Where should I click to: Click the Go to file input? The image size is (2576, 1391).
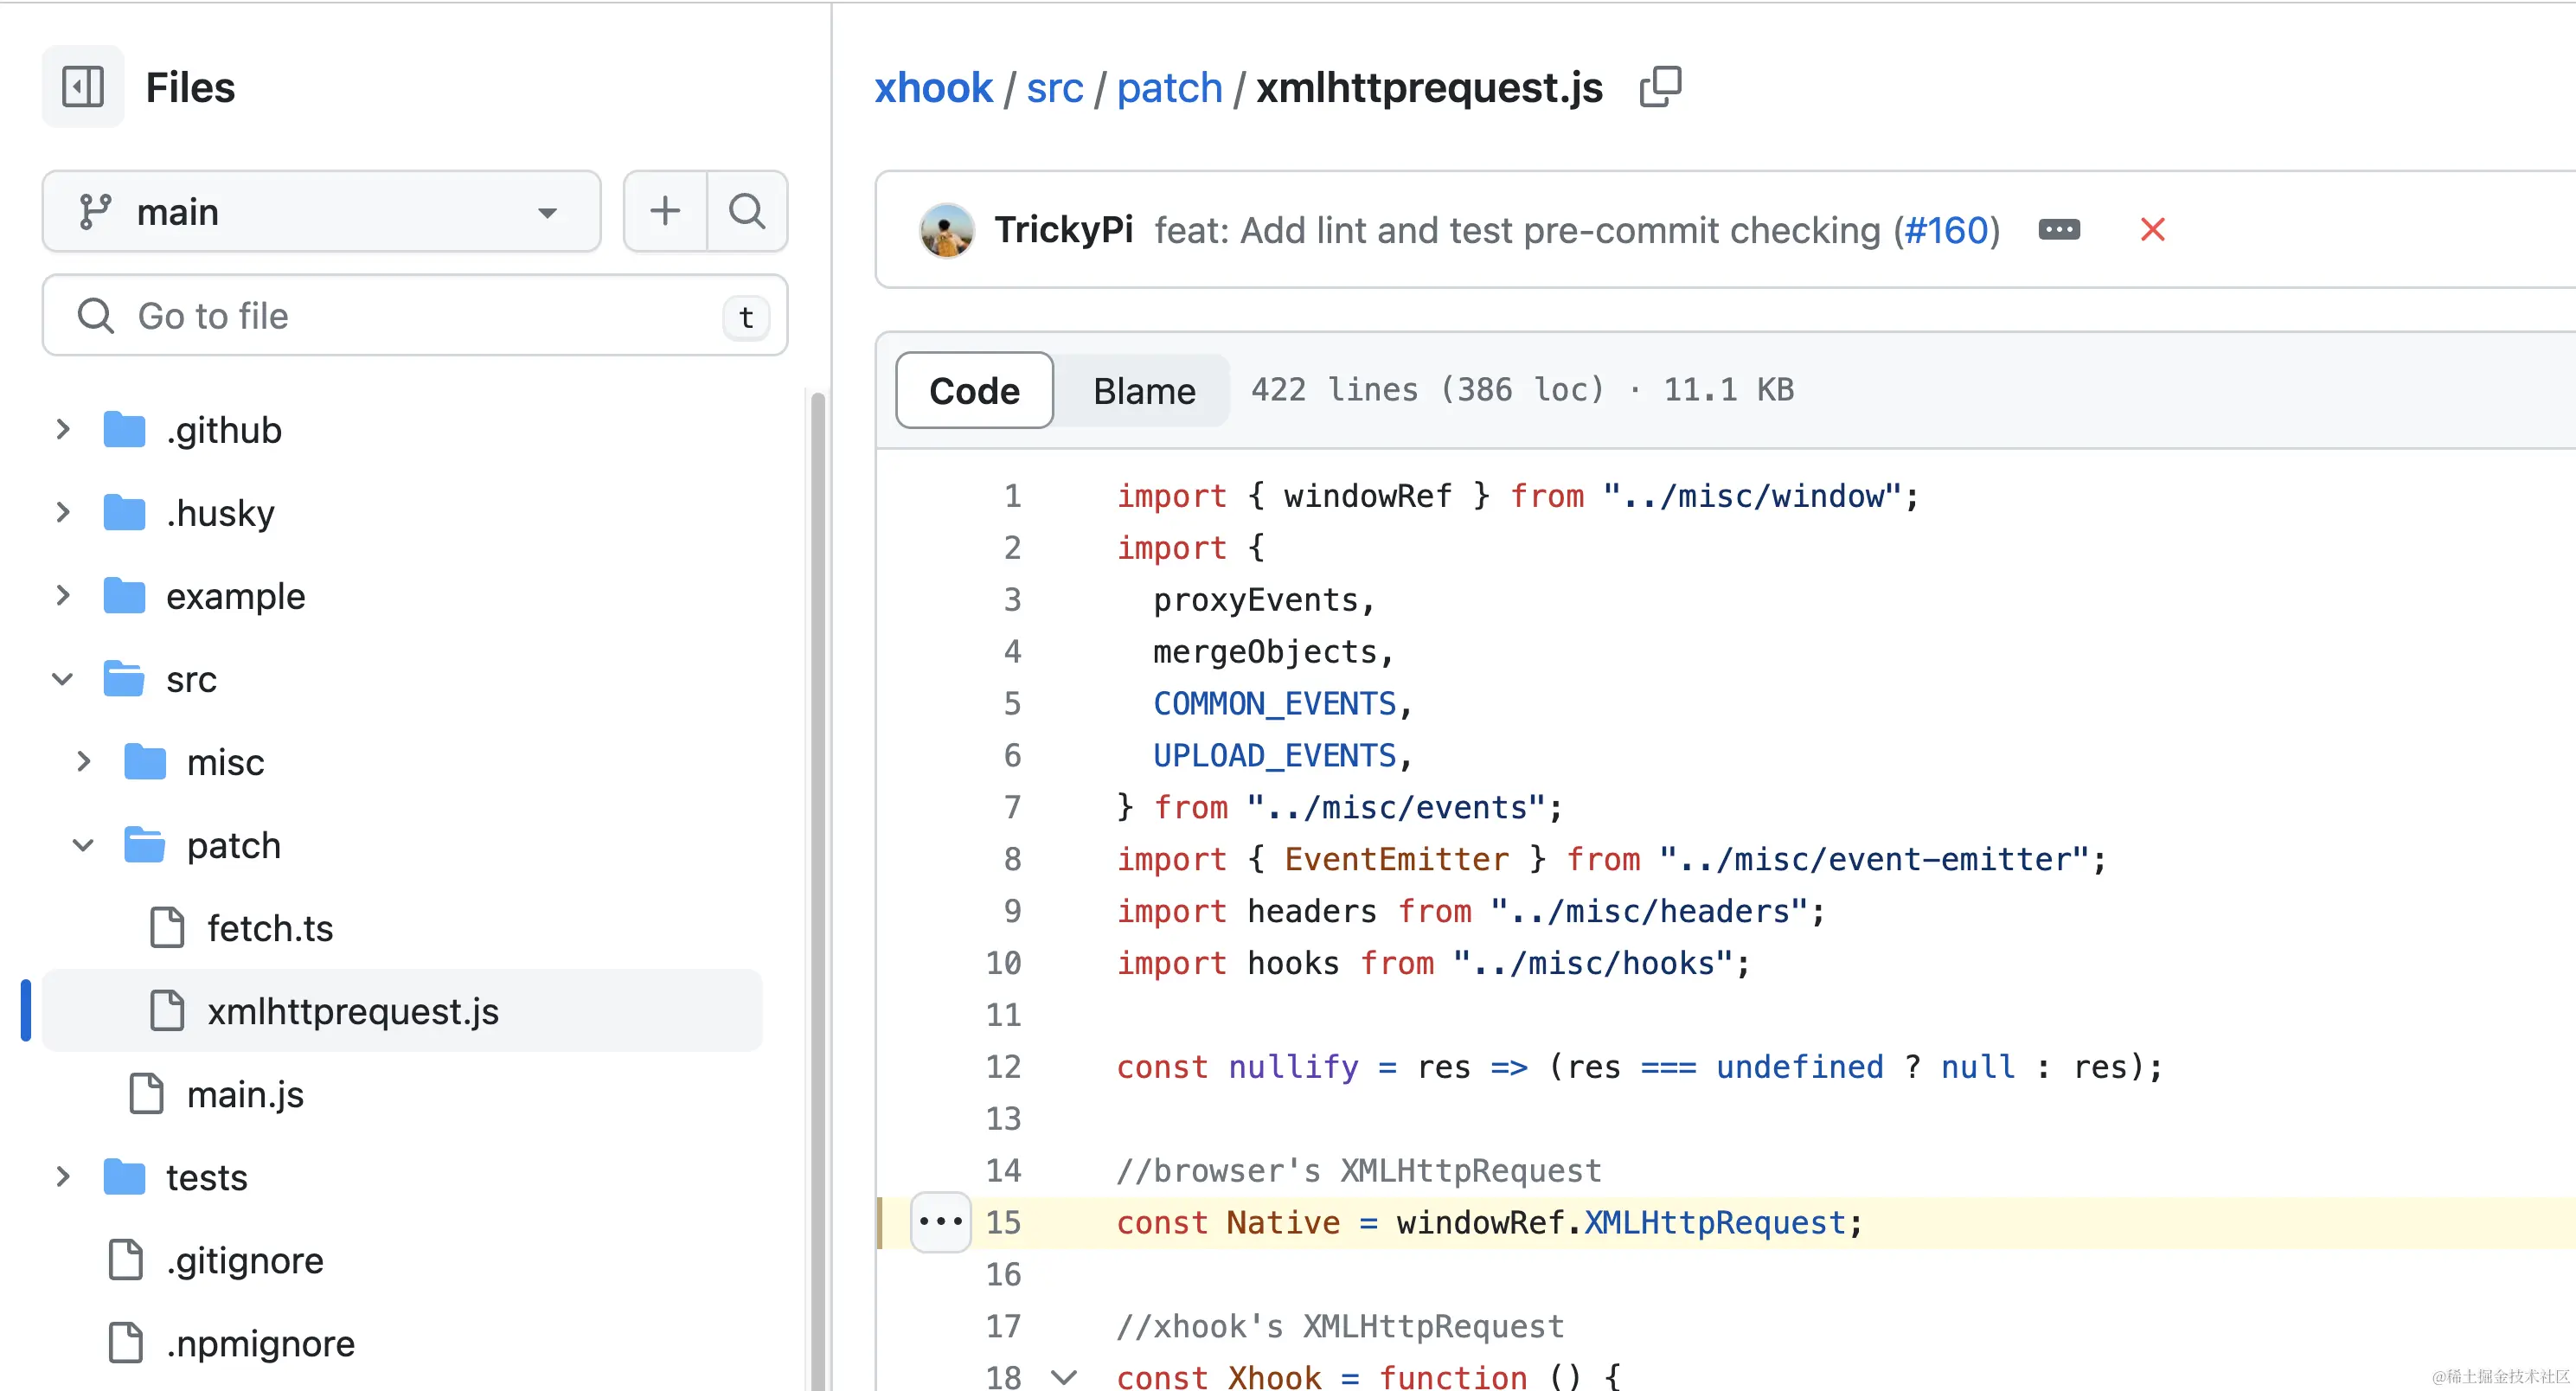(415, 316)
